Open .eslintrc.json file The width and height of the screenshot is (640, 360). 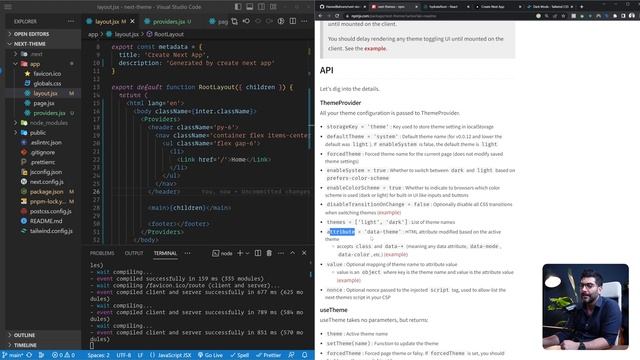46,142
